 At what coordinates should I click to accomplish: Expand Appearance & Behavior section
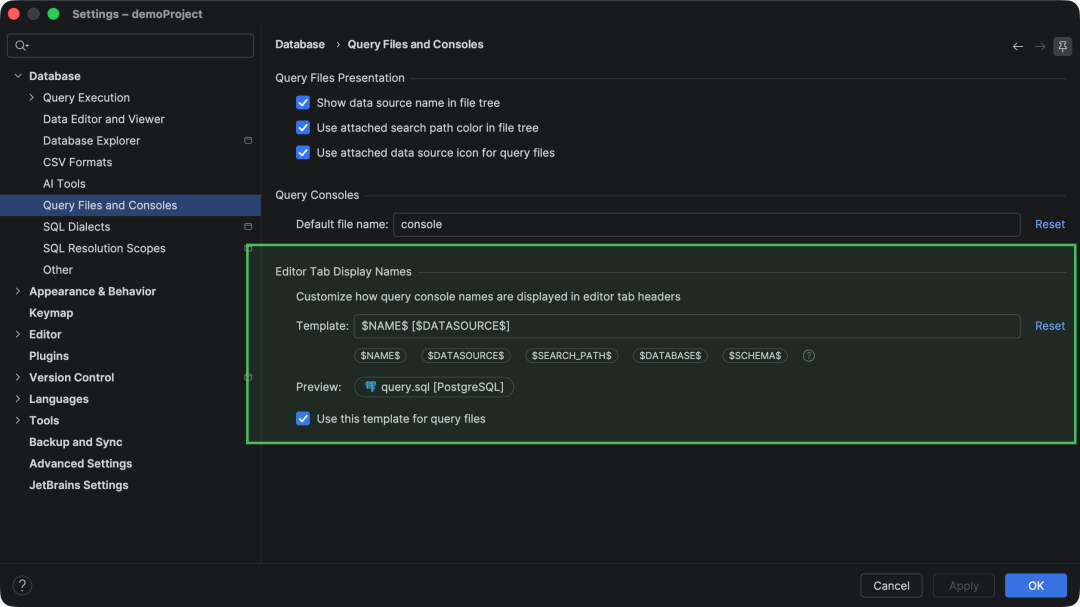pyautogui.click(x=18, y=291)
